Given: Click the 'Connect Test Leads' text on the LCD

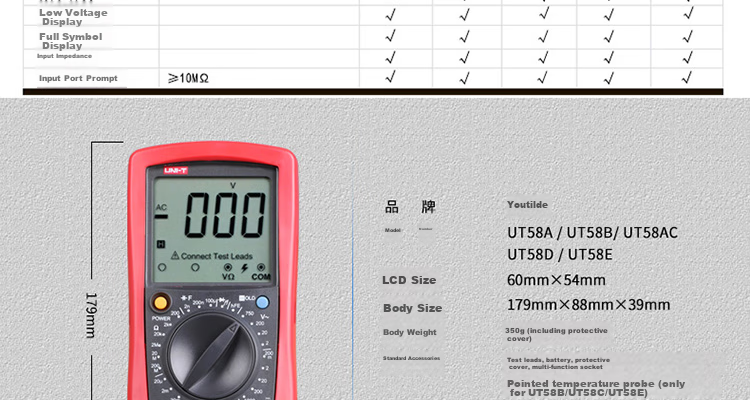Looking at the screenshot, I should coord(216,256).
